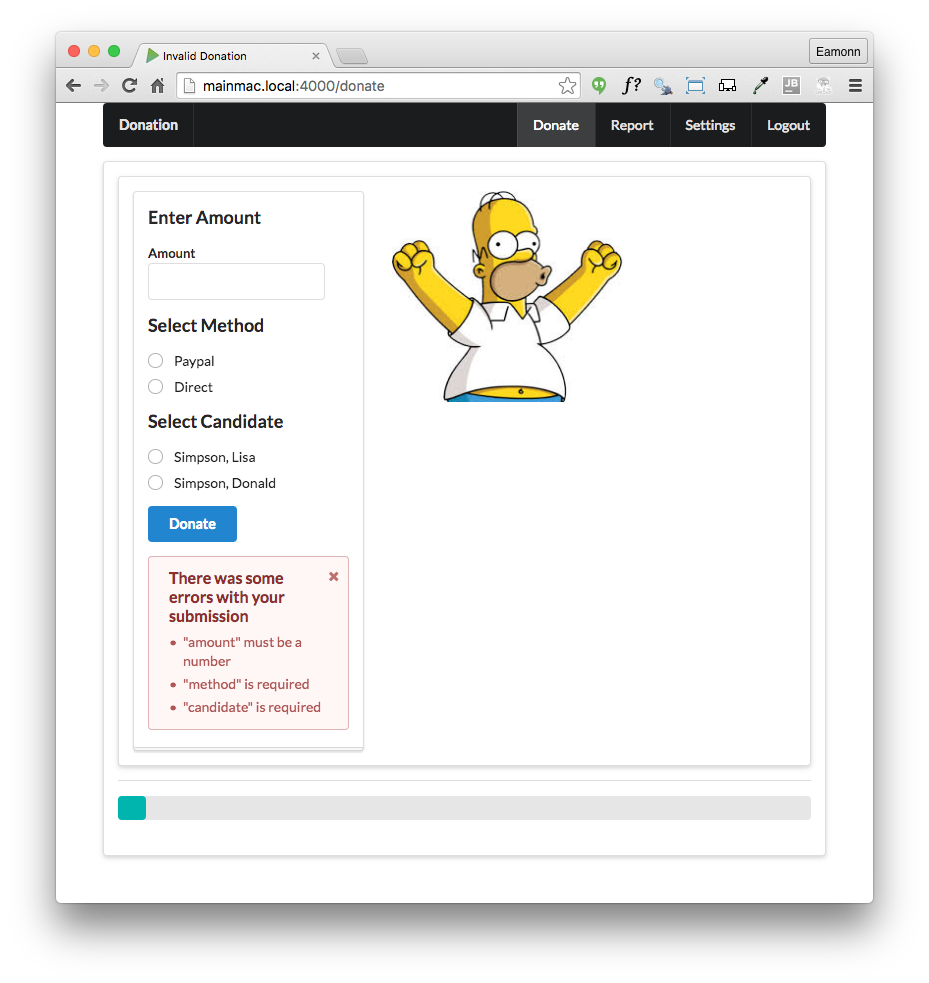Image resolution: width=929 pixels, height=983 pixels.
Task: Open the Hangouts extension icon
Action: pos(599,86)
